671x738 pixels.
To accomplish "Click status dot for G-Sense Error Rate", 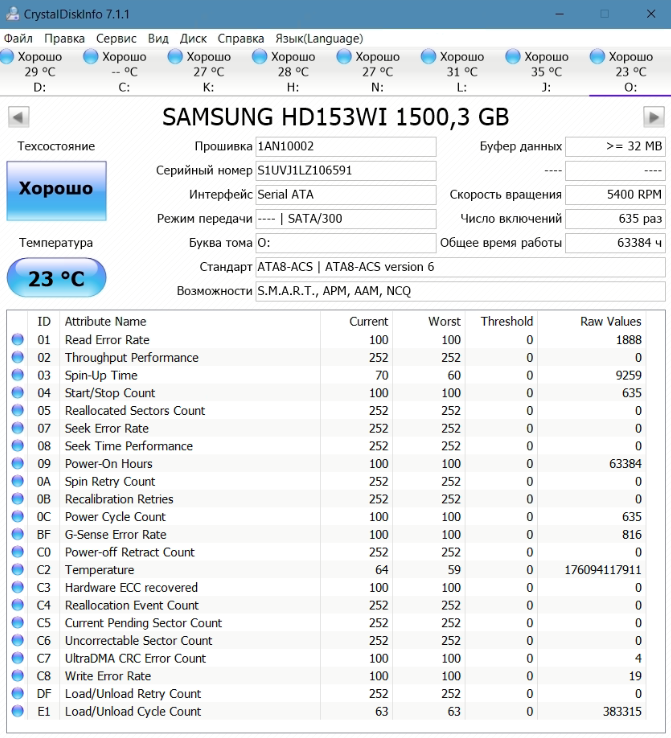I will (x=18, y=534).
